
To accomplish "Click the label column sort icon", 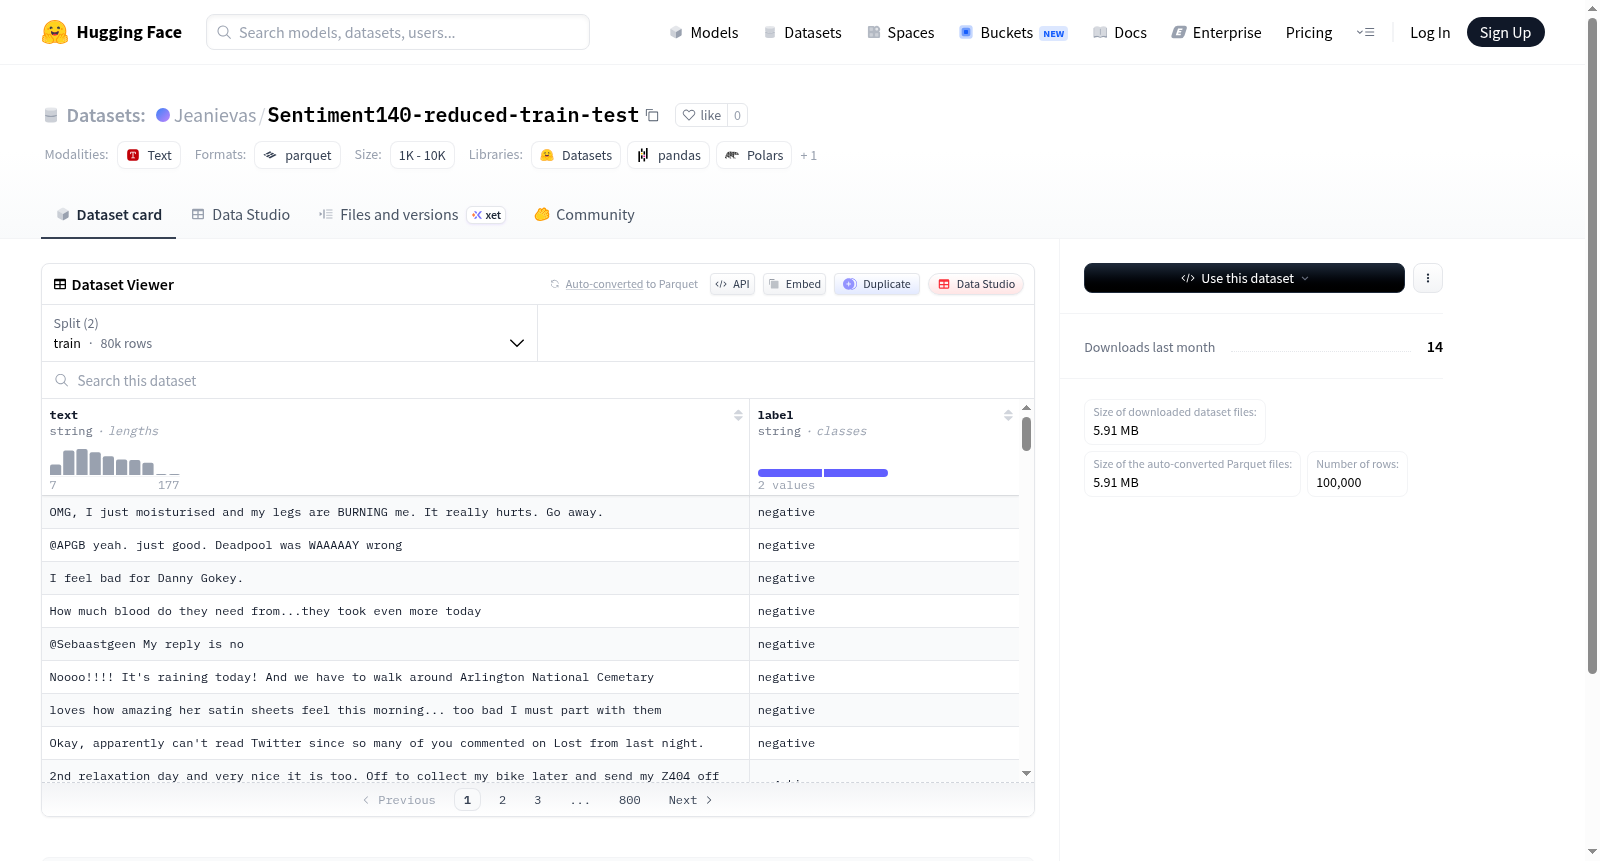I will pos(1008,415).
